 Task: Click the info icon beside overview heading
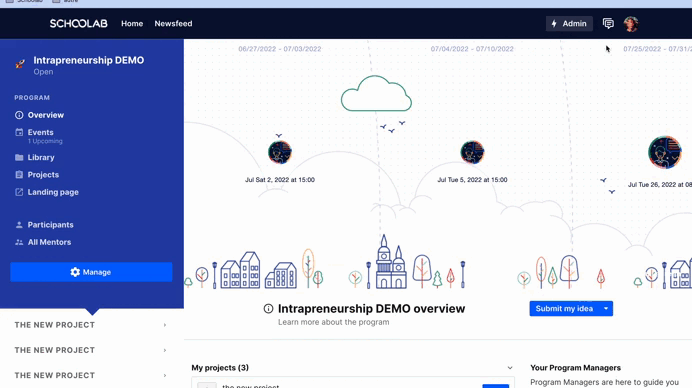coord(268,309)
